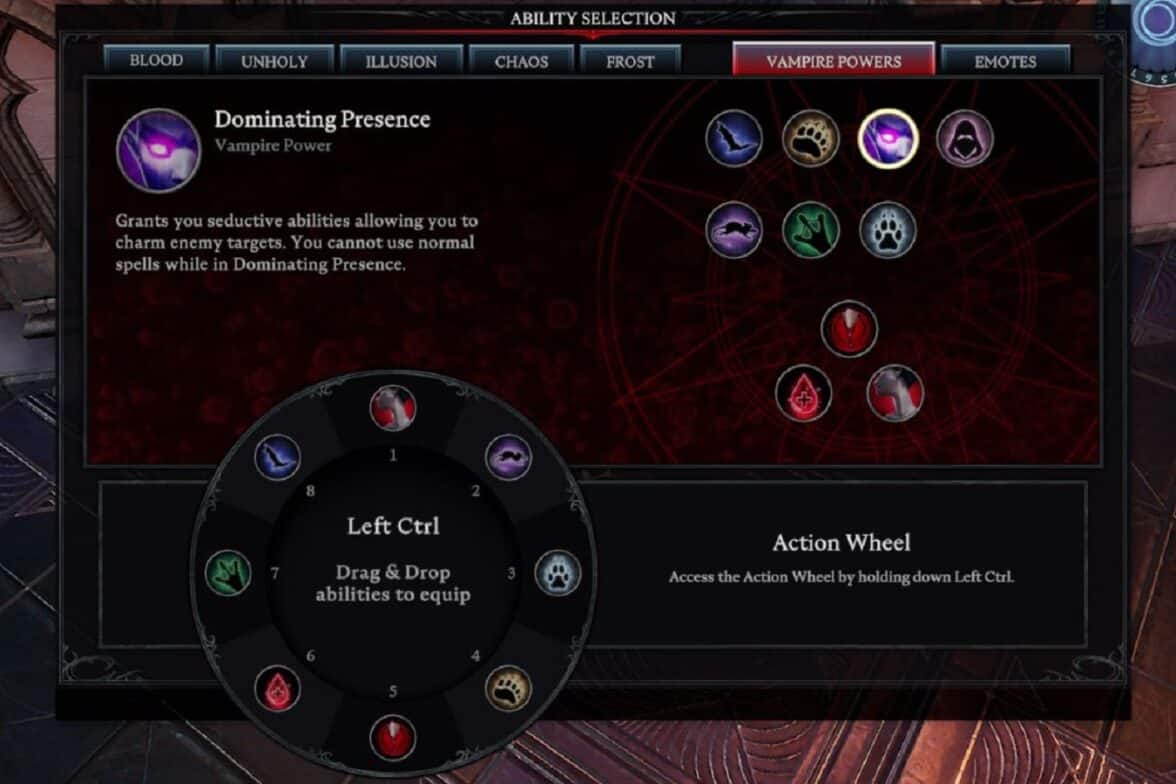
Task: Pick the Rat Form power icon
Action: [x=734, y=230]
